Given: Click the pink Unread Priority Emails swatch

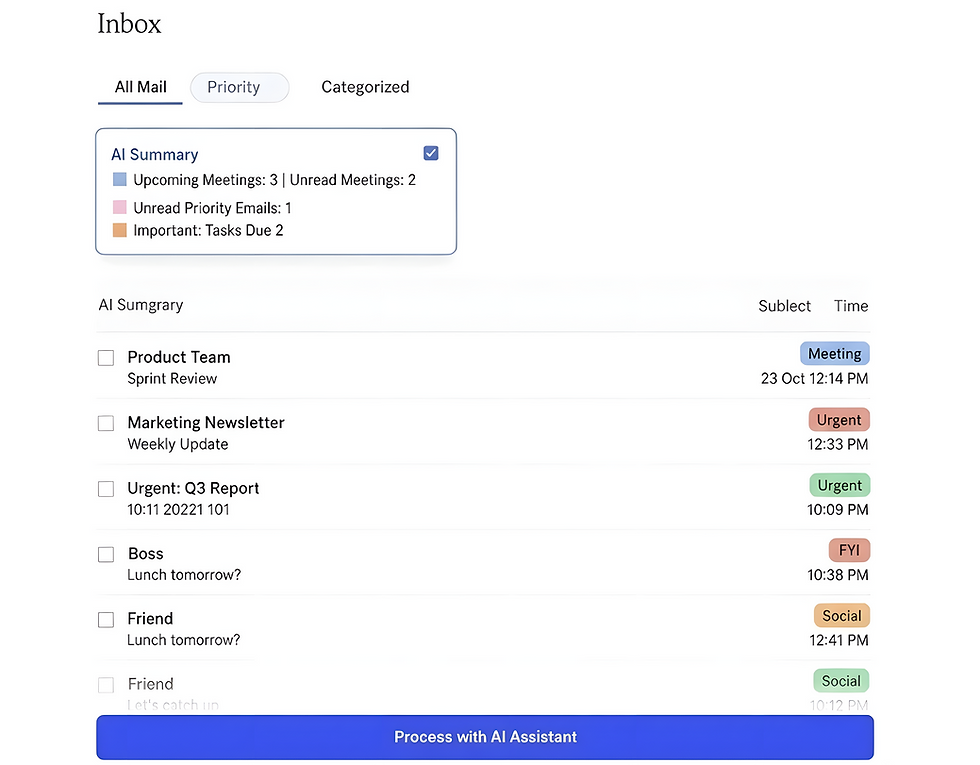Looking at the screenshot, I should 120,207.
